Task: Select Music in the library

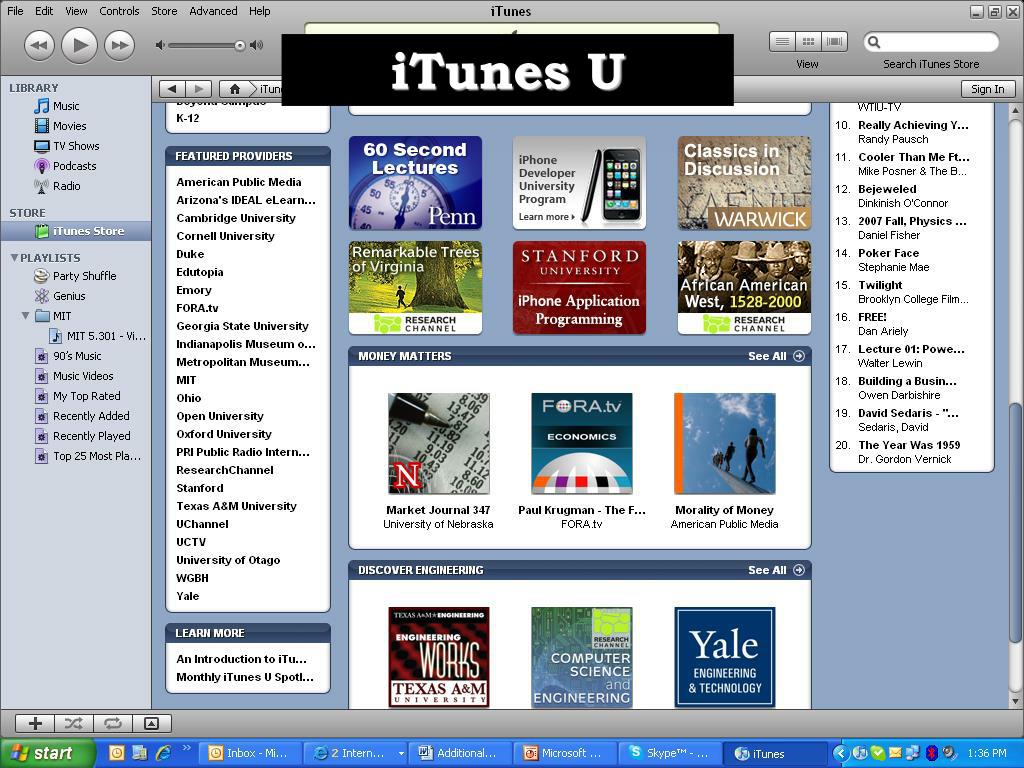Action: click(x=66, y=106)
